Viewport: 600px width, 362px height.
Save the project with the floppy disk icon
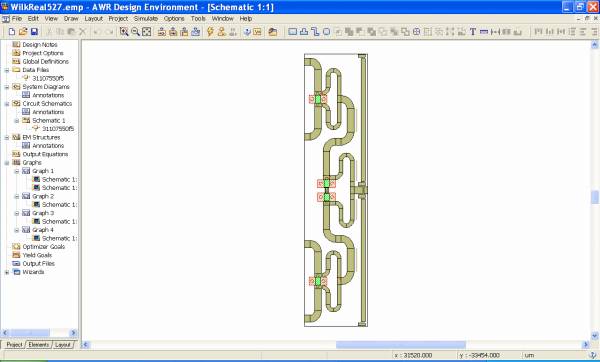[x=34, y=32]
